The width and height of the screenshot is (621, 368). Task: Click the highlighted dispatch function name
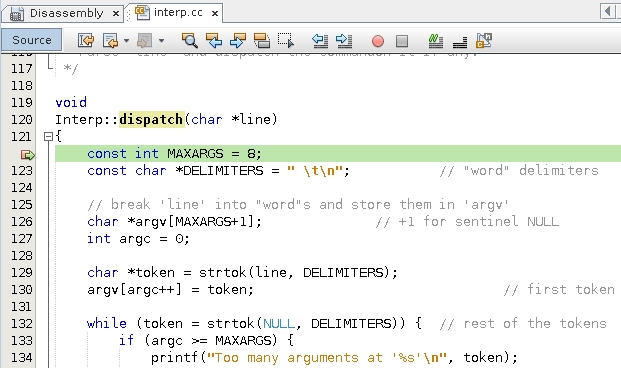[151, 119]
